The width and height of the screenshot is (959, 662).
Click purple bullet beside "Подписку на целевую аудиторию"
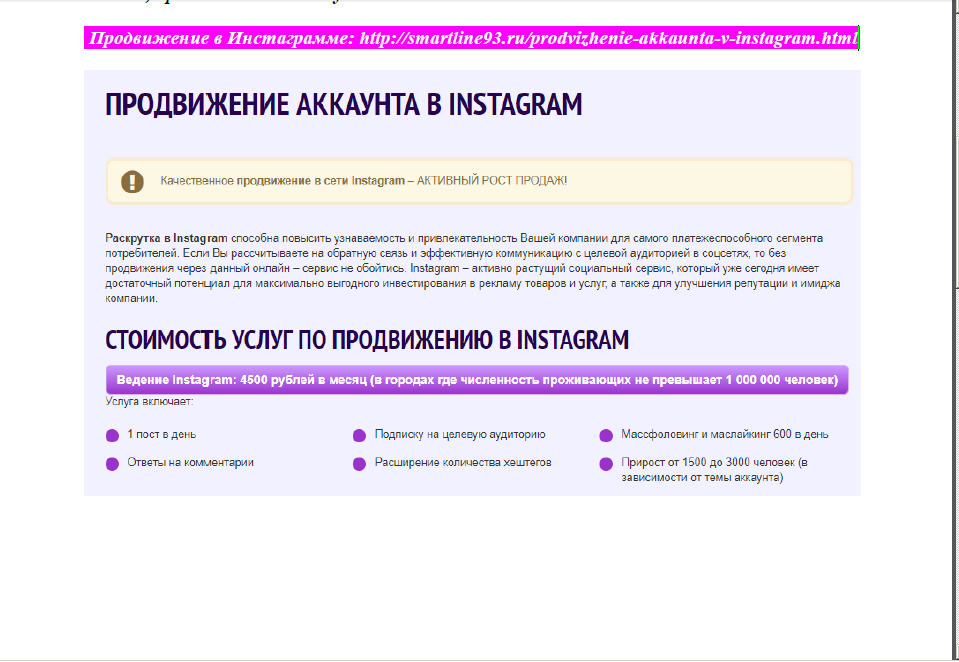click(x=359, y=435)
